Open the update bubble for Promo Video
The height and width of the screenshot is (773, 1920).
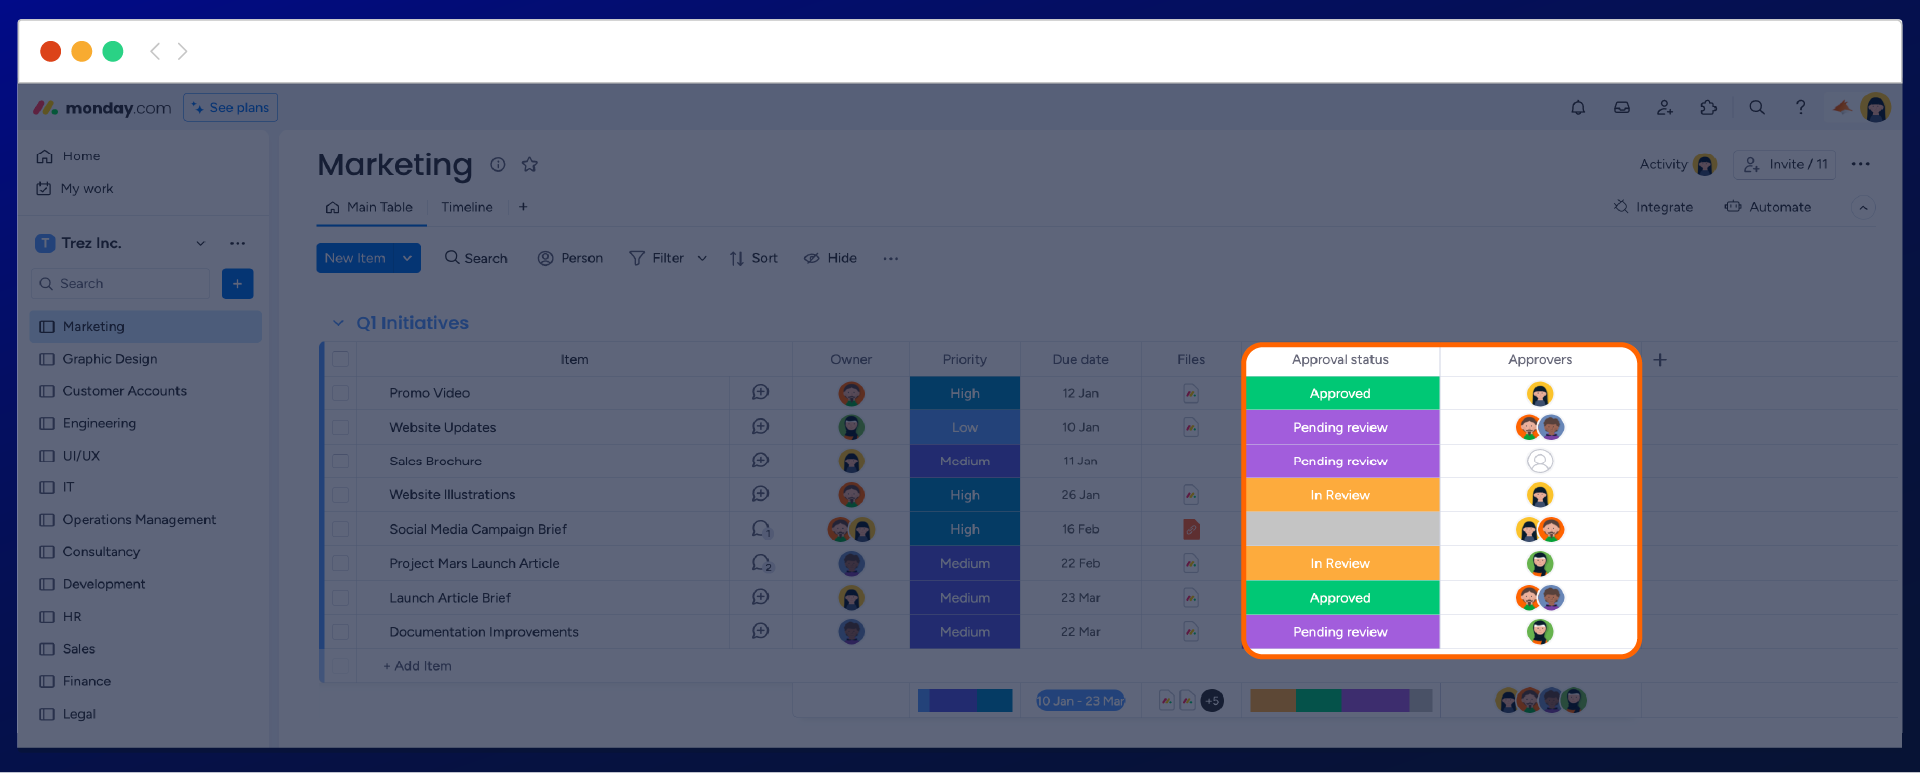(x=760, y=393)
